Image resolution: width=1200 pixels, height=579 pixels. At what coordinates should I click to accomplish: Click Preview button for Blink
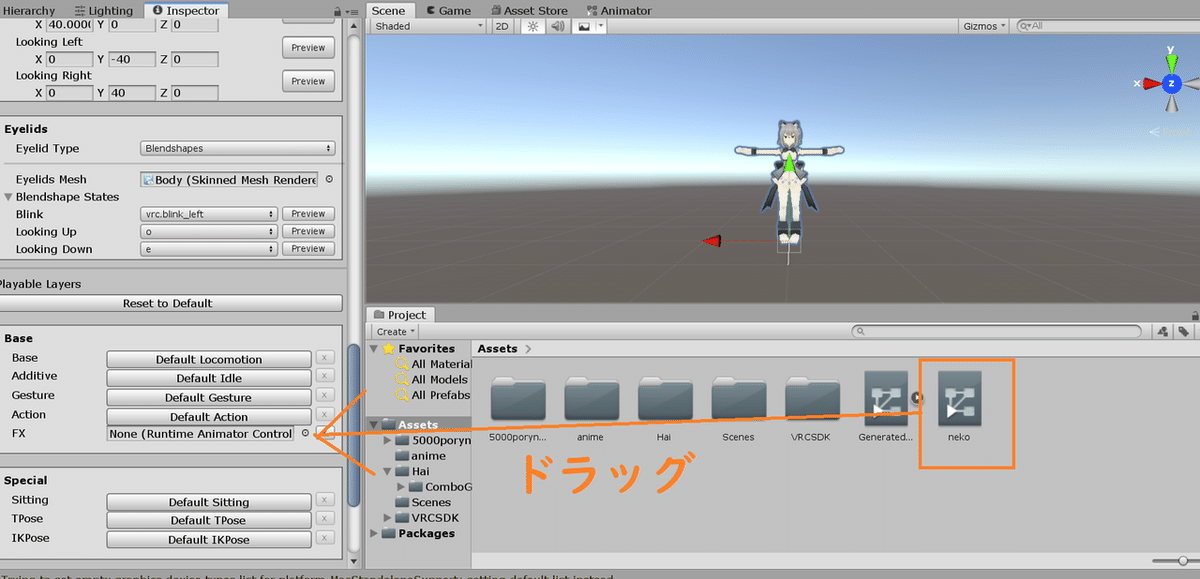[308, 214]
